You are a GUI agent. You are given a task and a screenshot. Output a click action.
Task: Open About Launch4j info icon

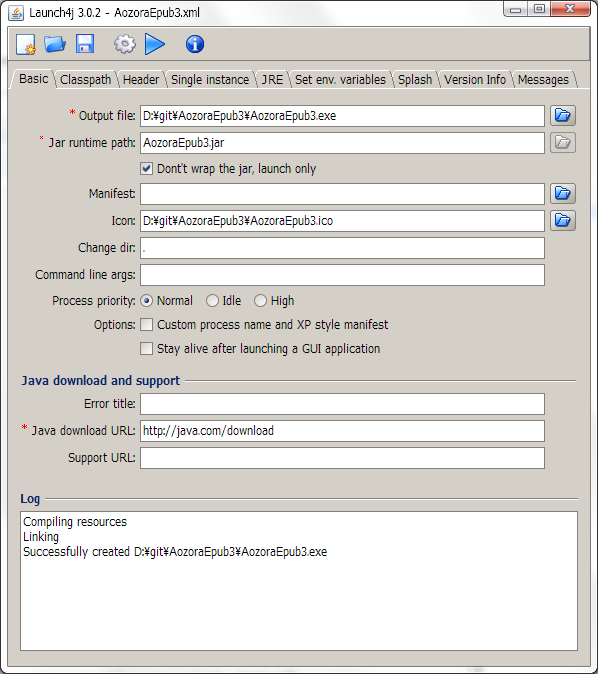(x=195, y=44)
